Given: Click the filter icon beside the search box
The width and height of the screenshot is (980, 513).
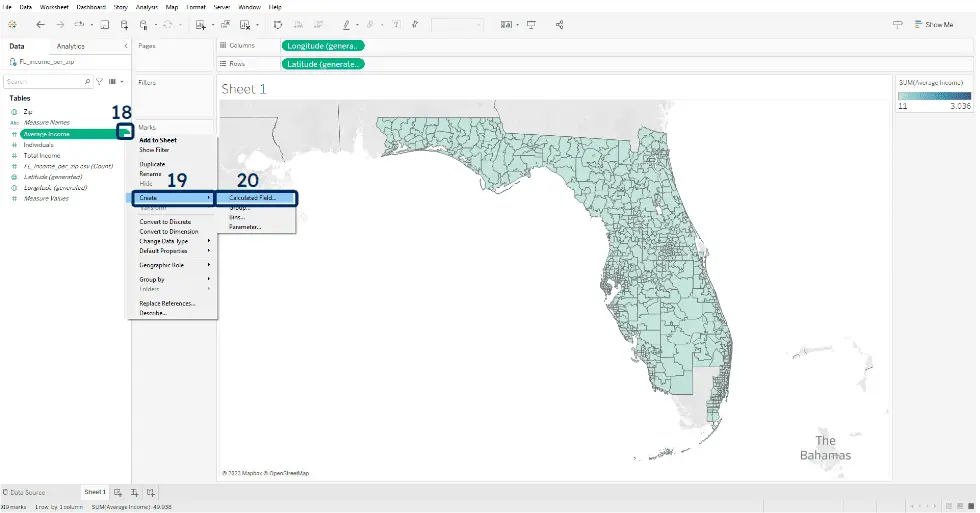Looking at the screenshot, I should pyautogui.click(x=99, y=82).
